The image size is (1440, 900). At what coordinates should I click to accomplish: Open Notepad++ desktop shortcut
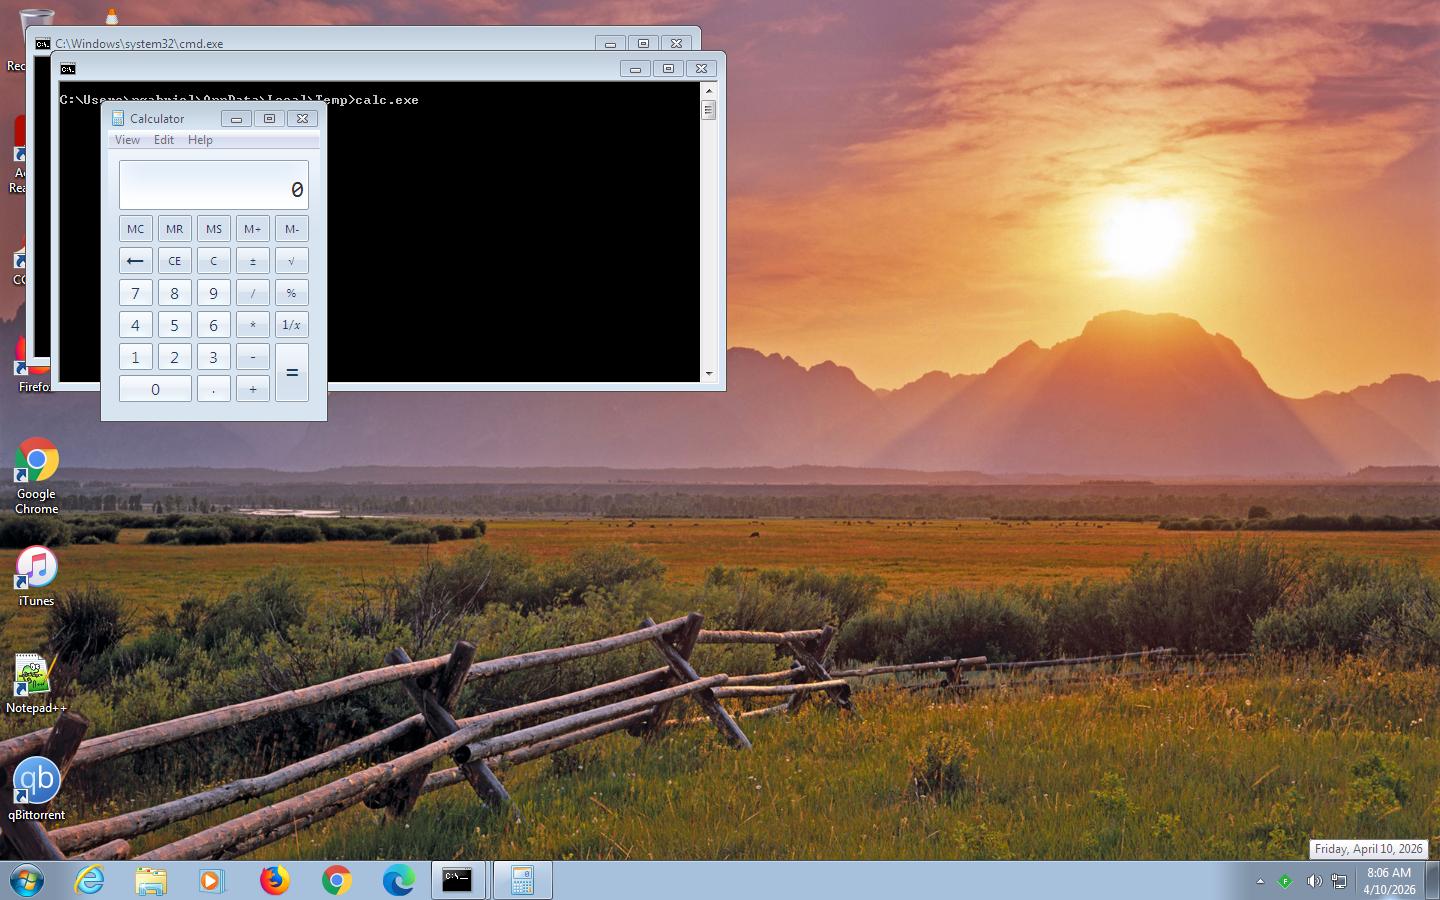click(x=36, y=677)
